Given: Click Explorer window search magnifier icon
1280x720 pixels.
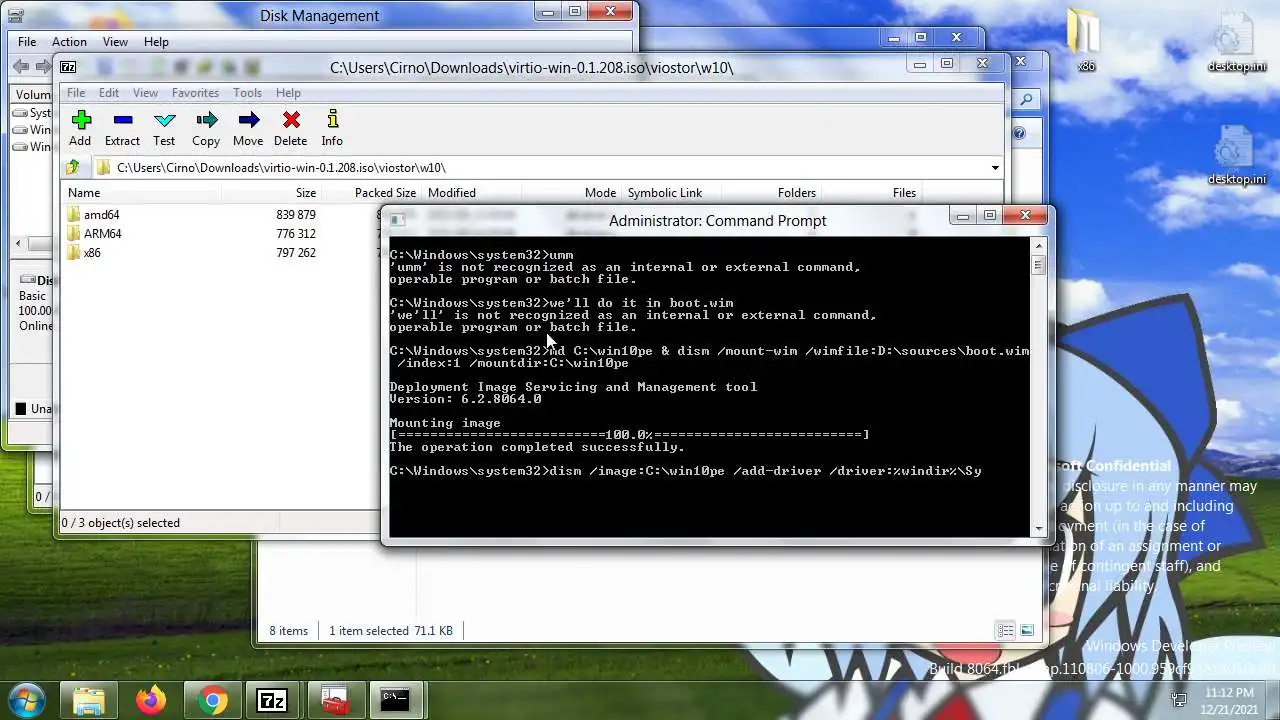Looking at the screenshot, I should pos(1026,100).
